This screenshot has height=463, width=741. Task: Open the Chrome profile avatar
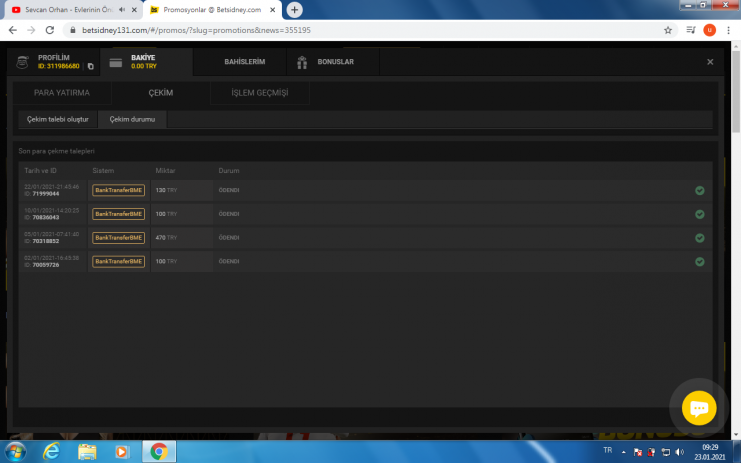click(709, 30)
